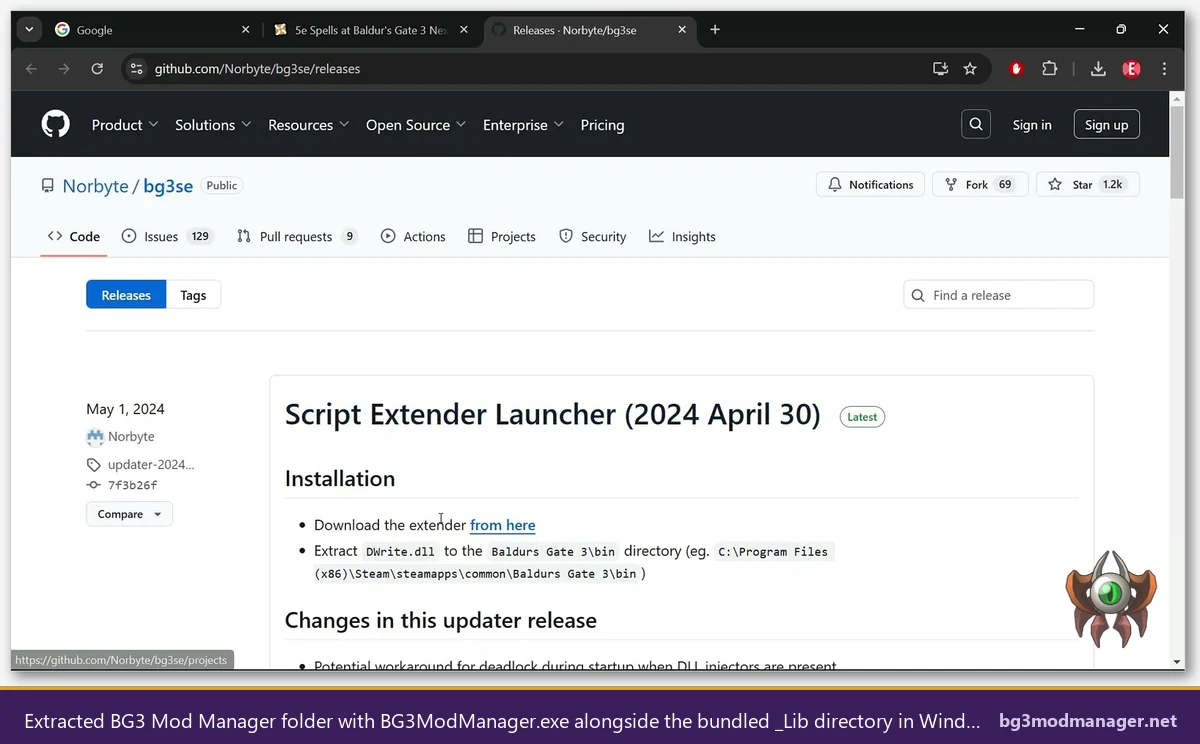Reload the page with refresh icon
This screenshot has height=744, width=1200.
tap(97, 69)
